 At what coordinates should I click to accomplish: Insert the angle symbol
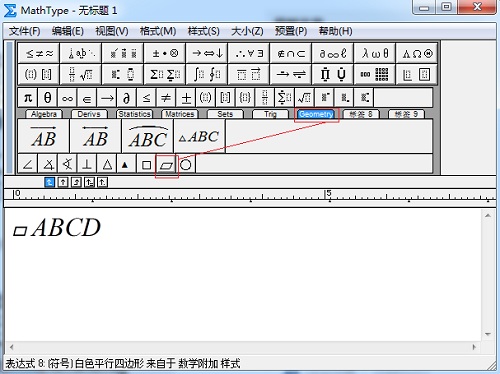pos(28,164)
